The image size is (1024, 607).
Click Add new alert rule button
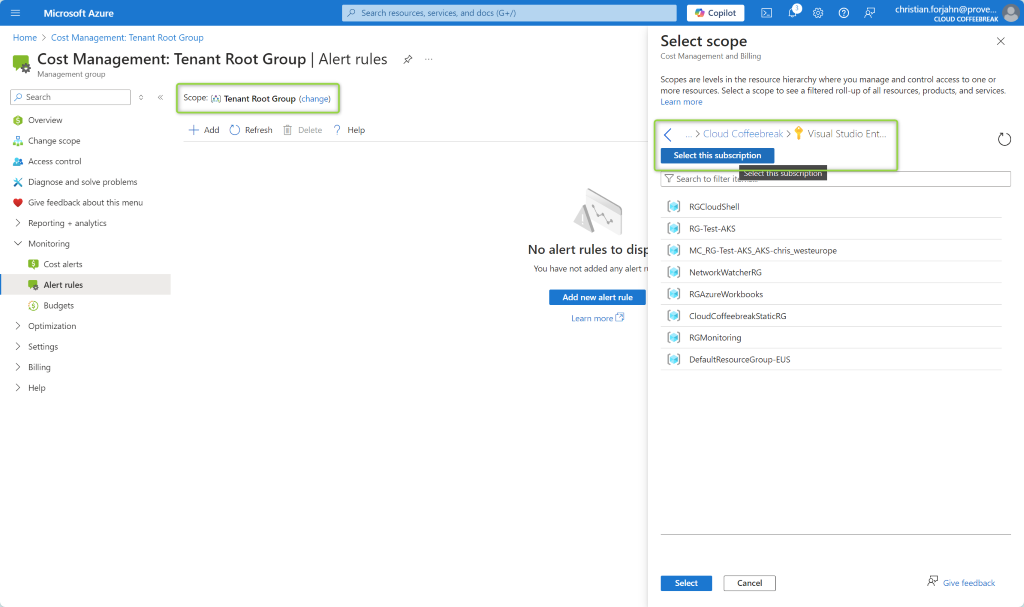point(597,297)
